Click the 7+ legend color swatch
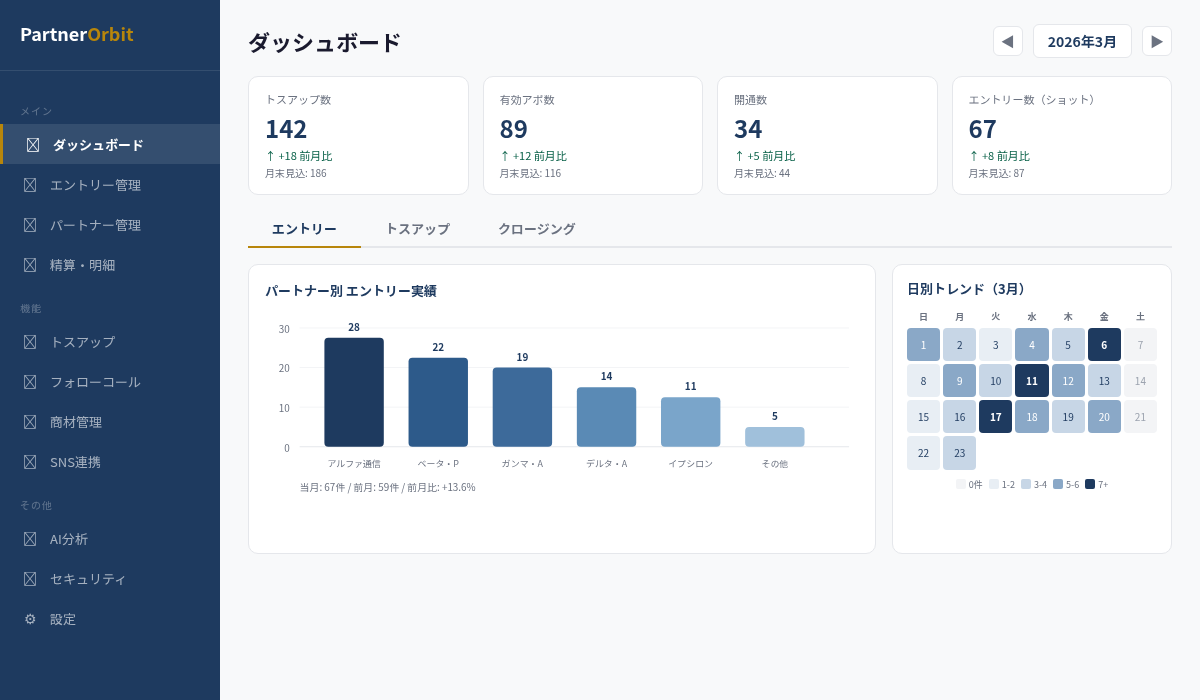This screenshot has height=700, width=1200. [1090, 484]
